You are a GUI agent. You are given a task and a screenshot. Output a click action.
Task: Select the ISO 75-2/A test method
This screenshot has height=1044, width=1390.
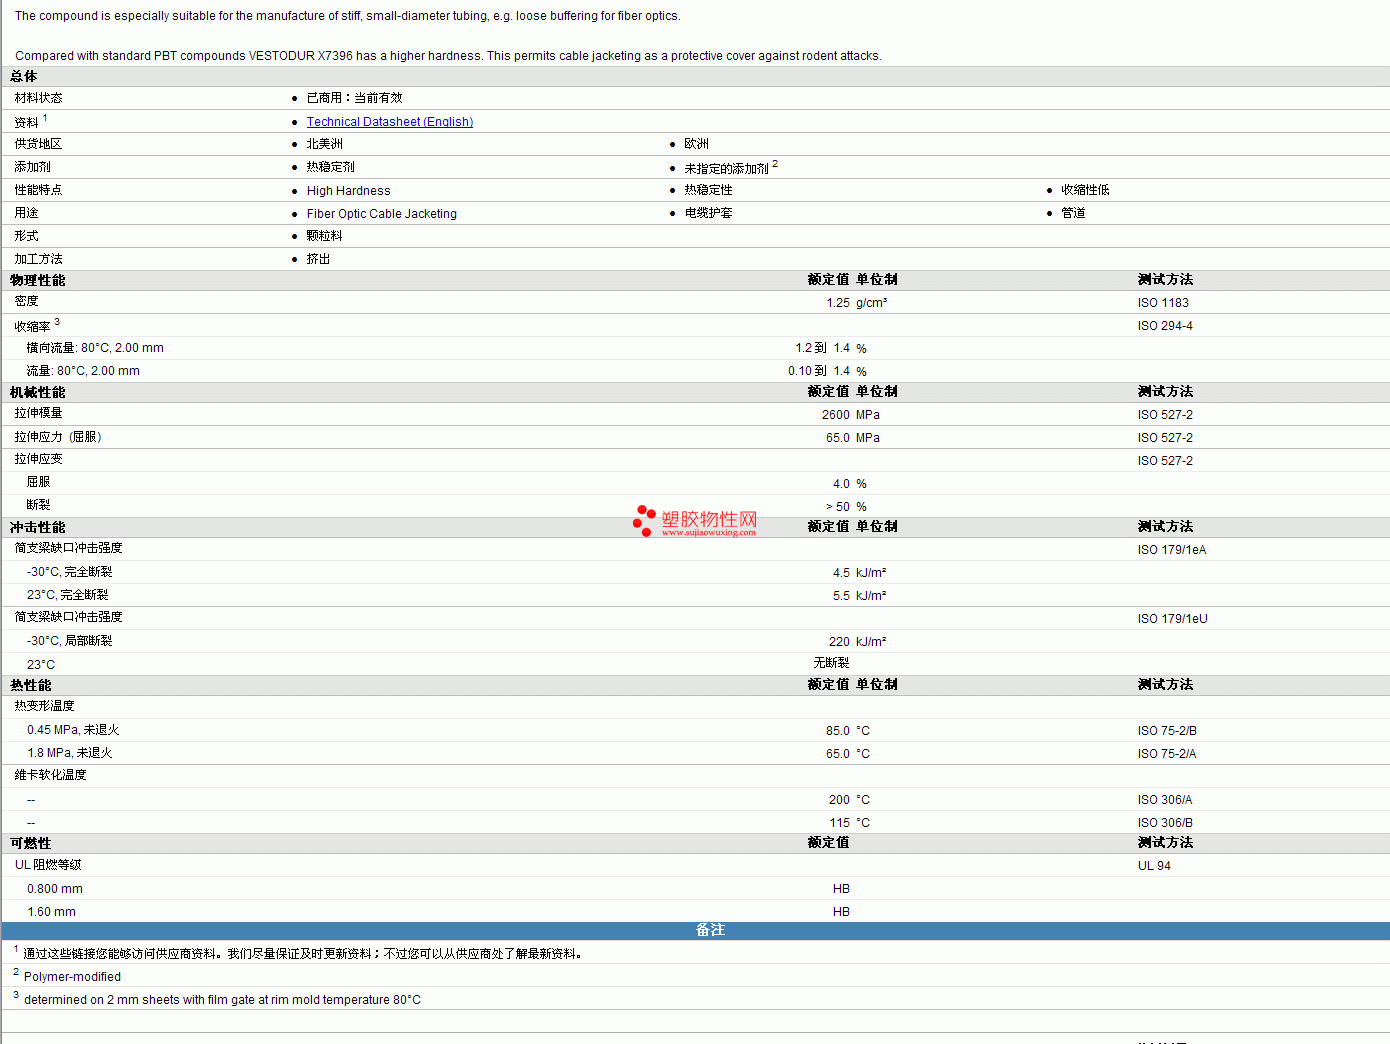pos(1167,754)
